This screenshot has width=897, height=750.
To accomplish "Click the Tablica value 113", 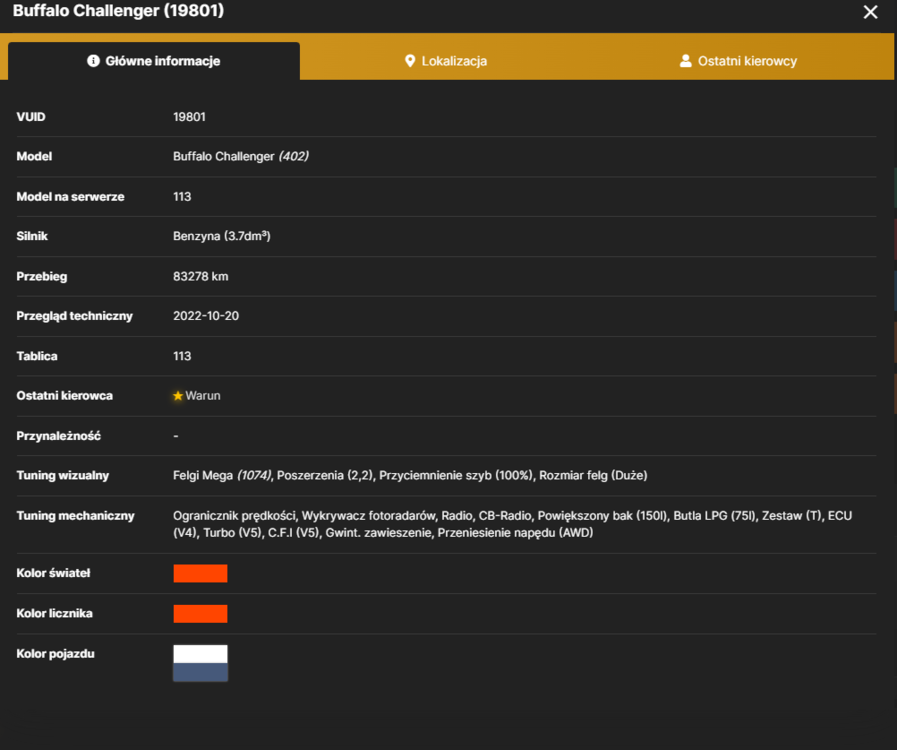I will click(182, 356).
